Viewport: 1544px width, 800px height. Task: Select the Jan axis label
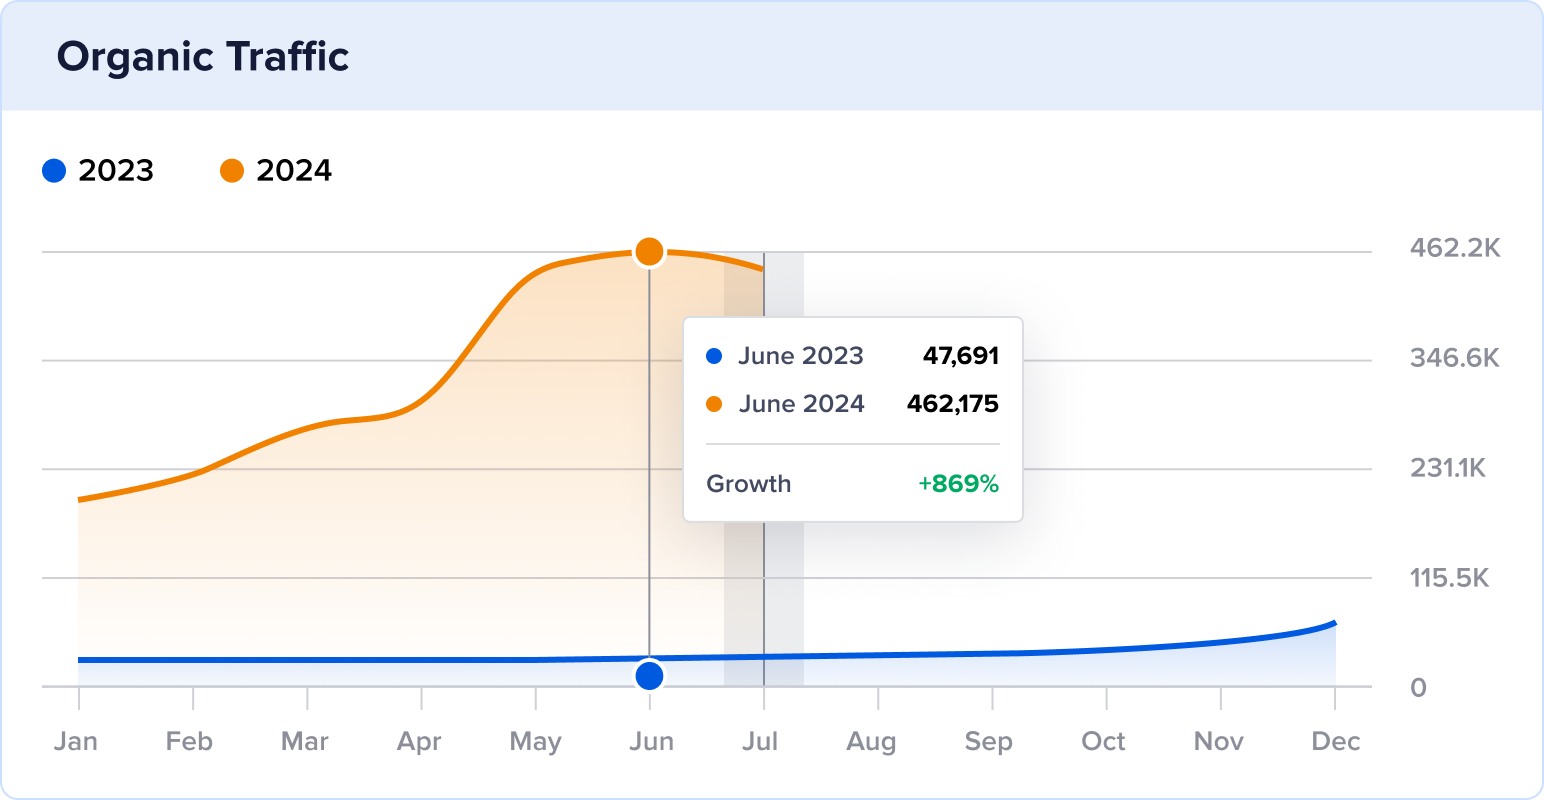(x=76, y=742)
